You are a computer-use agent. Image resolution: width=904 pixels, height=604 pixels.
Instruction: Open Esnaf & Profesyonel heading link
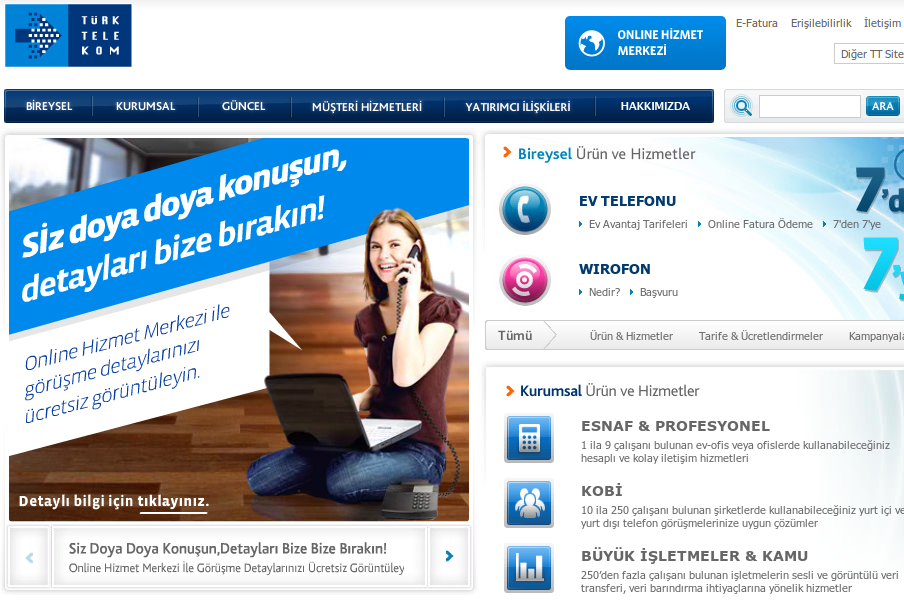pyautogui.click(x=675, y=426)
